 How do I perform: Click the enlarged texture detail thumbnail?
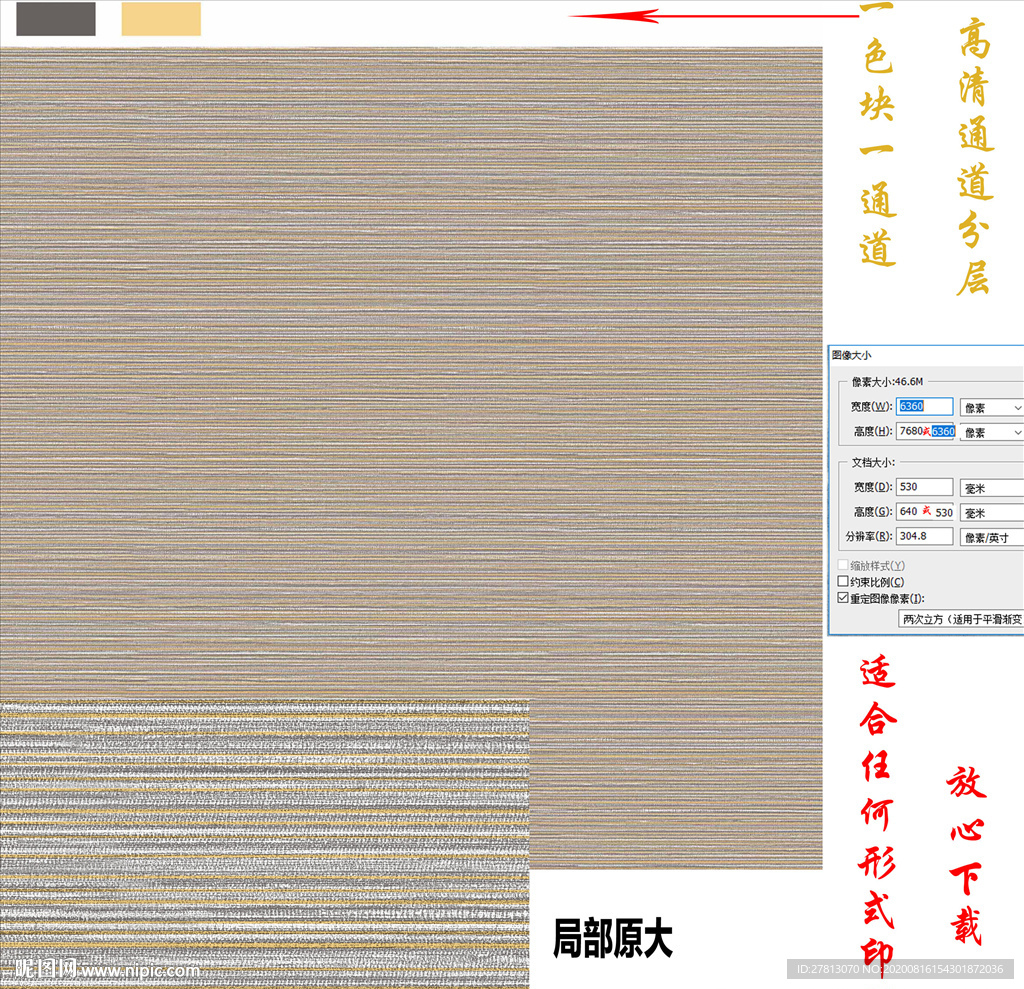(x=264, y=844)
